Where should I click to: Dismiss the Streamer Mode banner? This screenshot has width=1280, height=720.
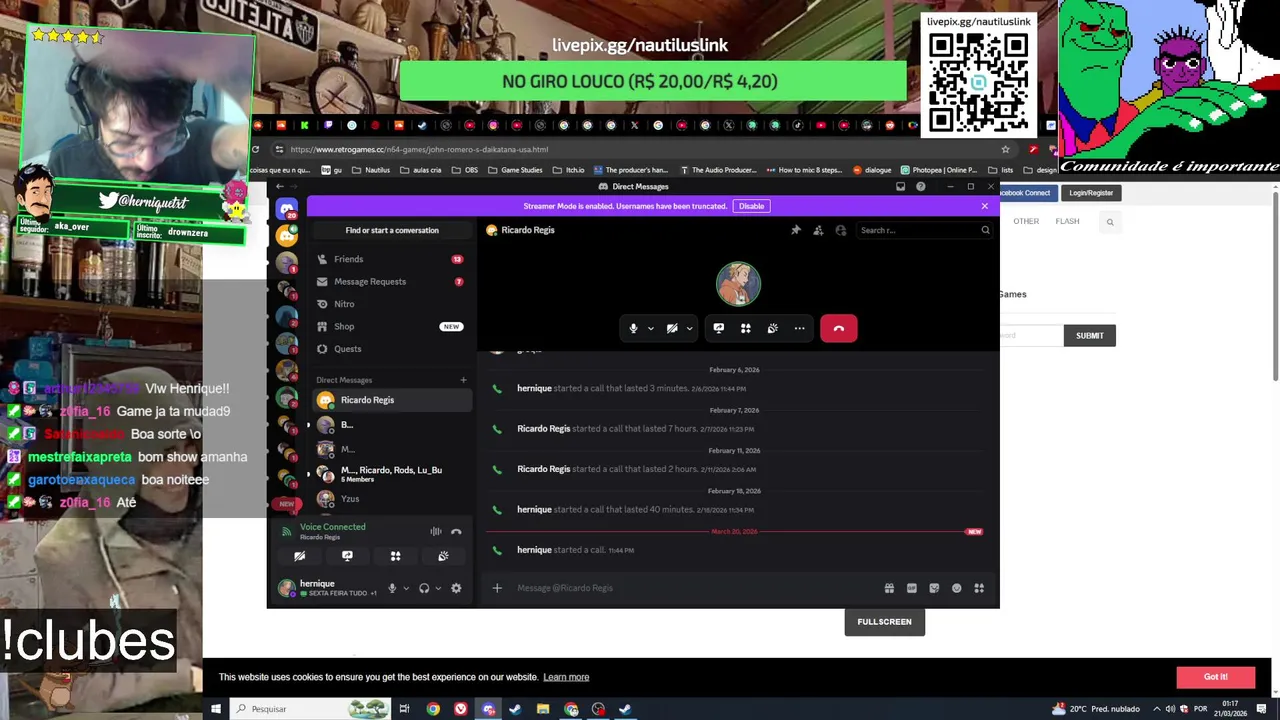click(984, 206)
